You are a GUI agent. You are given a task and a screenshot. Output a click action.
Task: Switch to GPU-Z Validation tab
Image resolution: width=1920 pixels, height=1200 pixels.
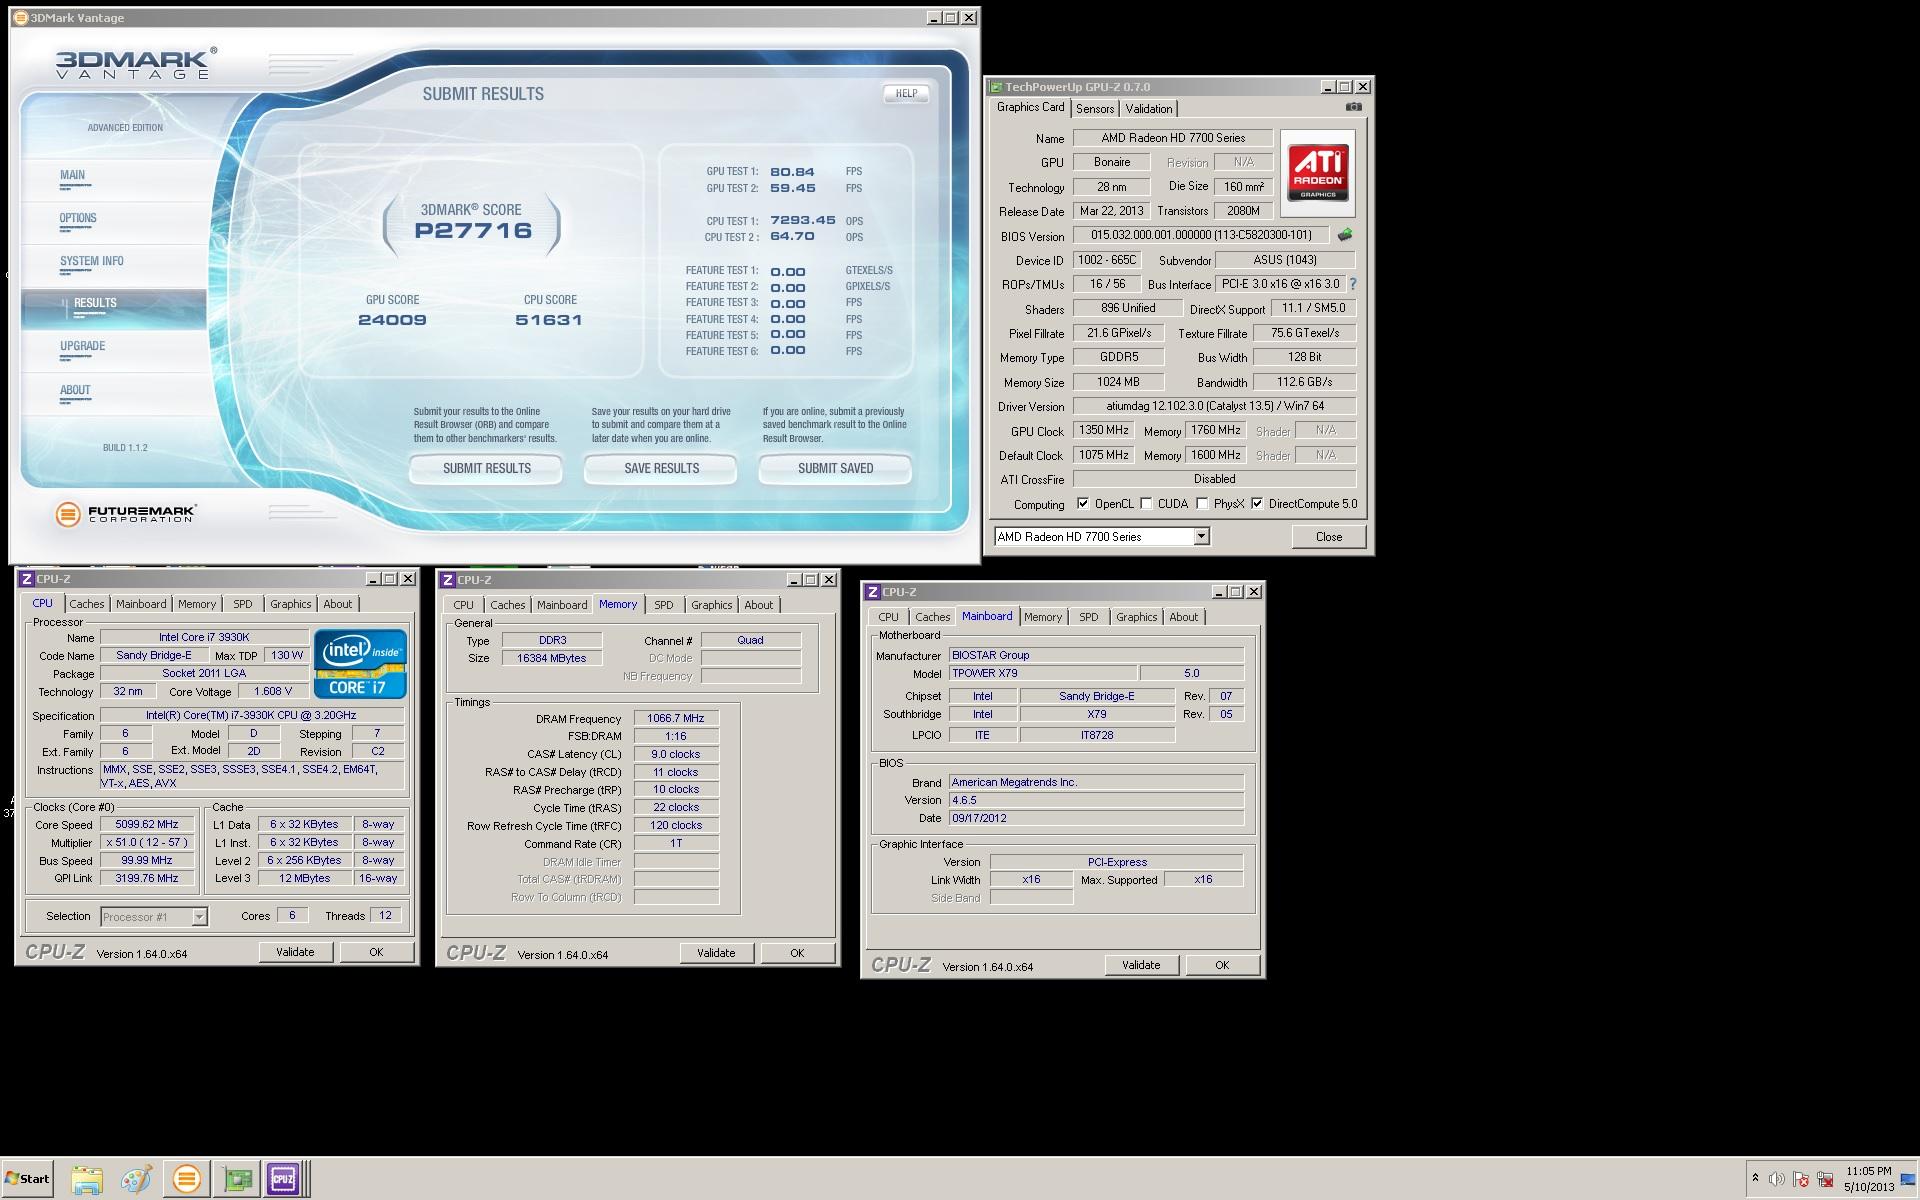[1148, 109]
